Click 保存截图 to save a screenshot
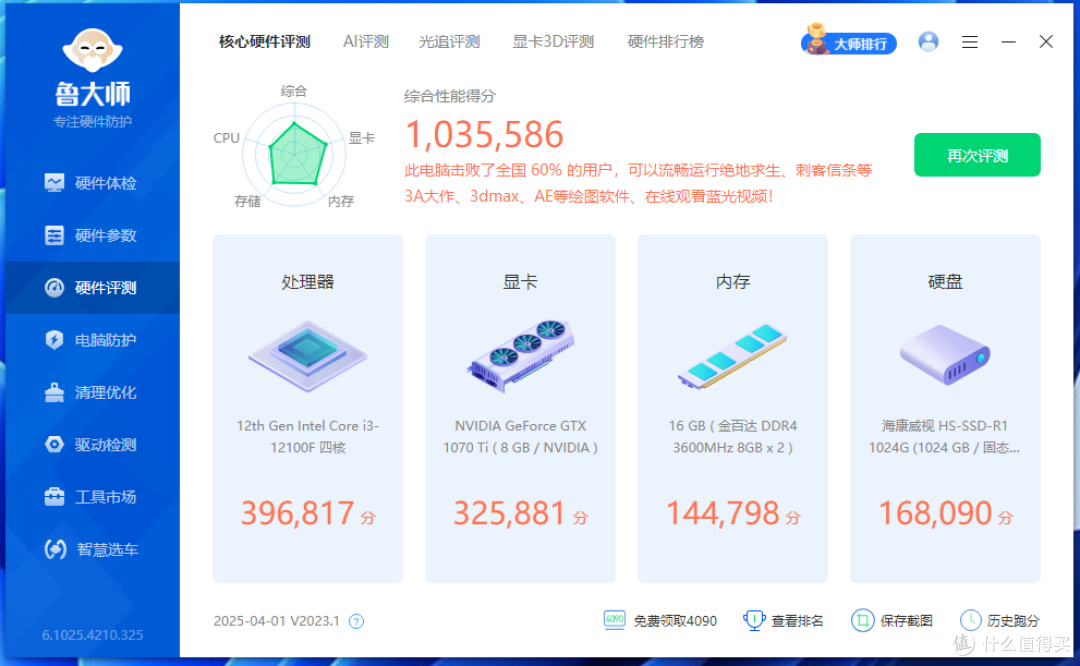This screenshot has width=1080, height=666. (x=892, y=621)
